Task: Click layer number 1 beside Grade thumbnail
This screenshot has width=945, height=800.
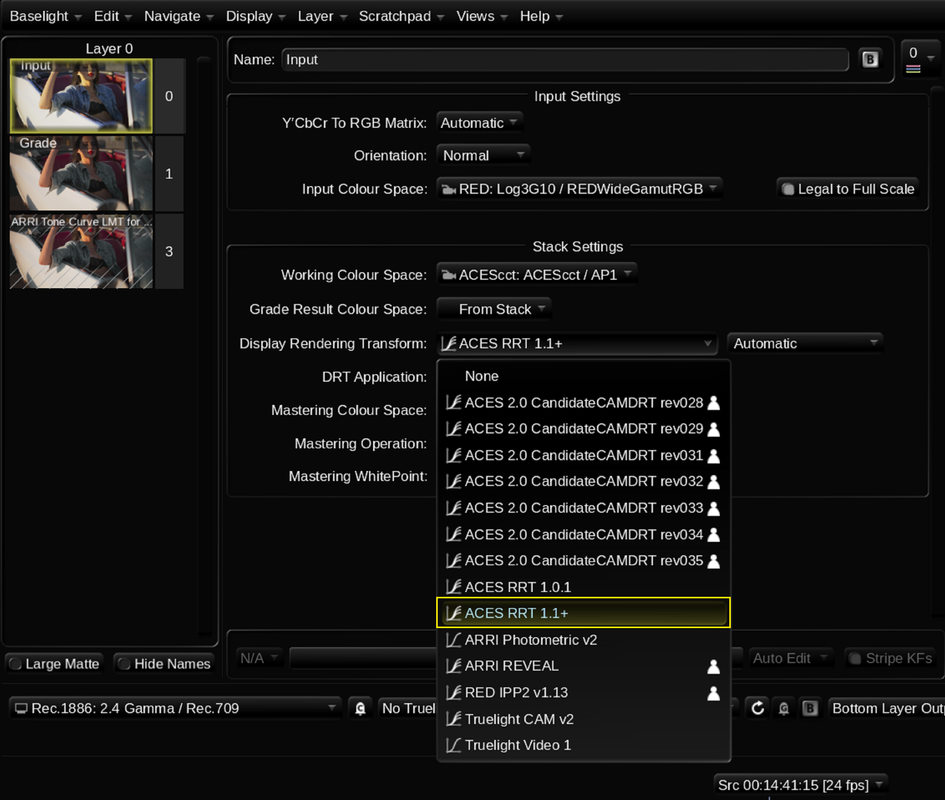Action: (169, 173)
